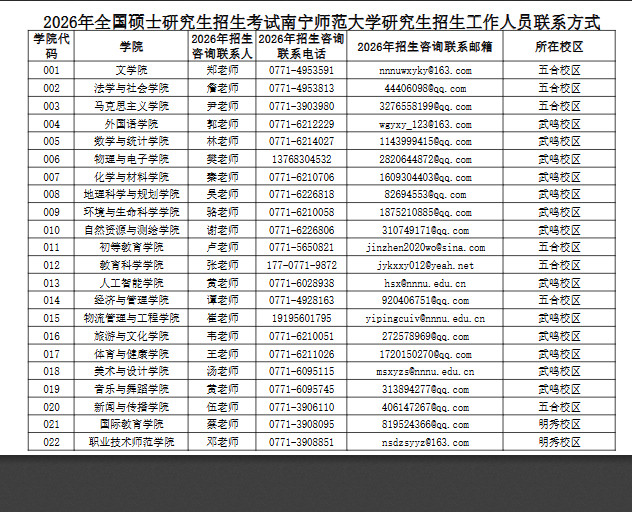Screen dimensions: 632x512
Task: Click the '经济与管理学院' cell
Action: [x=131, y=300]
